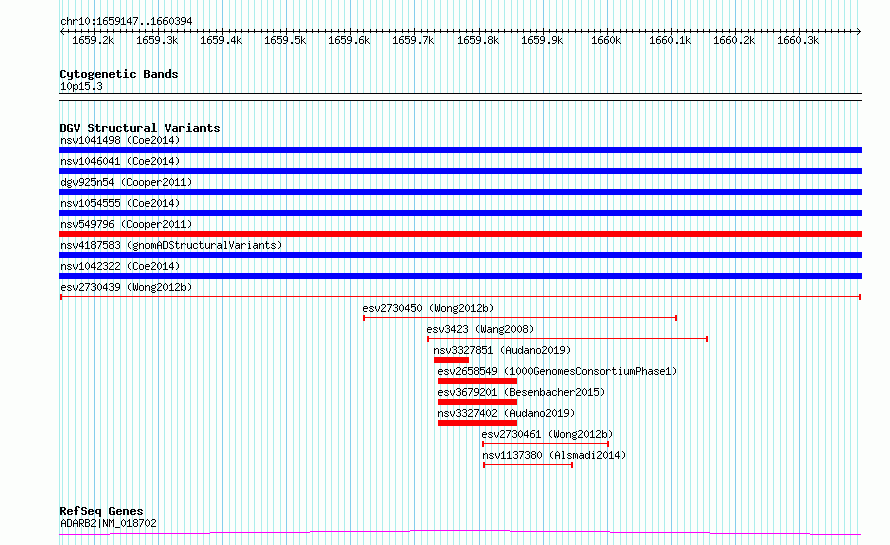The width and height of the screenshot is (890, 545).
Task: Click the 1659.5k ruler tick label
Action: 285,40
